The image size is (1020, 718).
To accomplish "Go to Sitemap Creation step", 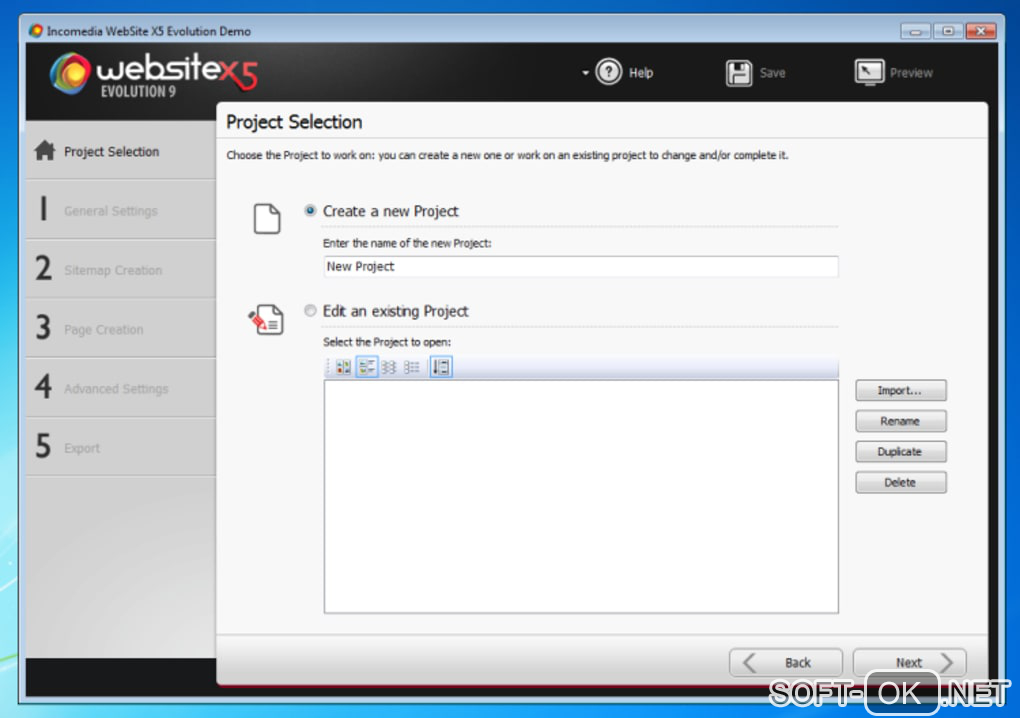I will (121, 269).
